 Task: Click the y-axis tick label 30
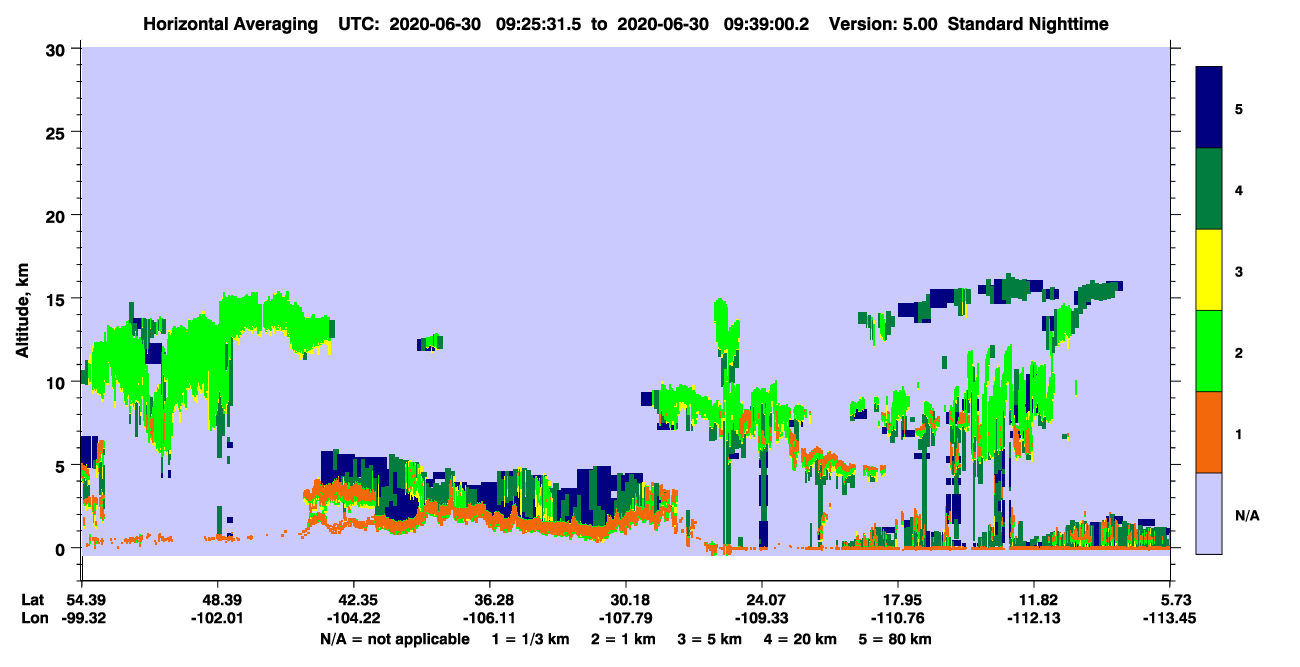coord(58,48)
